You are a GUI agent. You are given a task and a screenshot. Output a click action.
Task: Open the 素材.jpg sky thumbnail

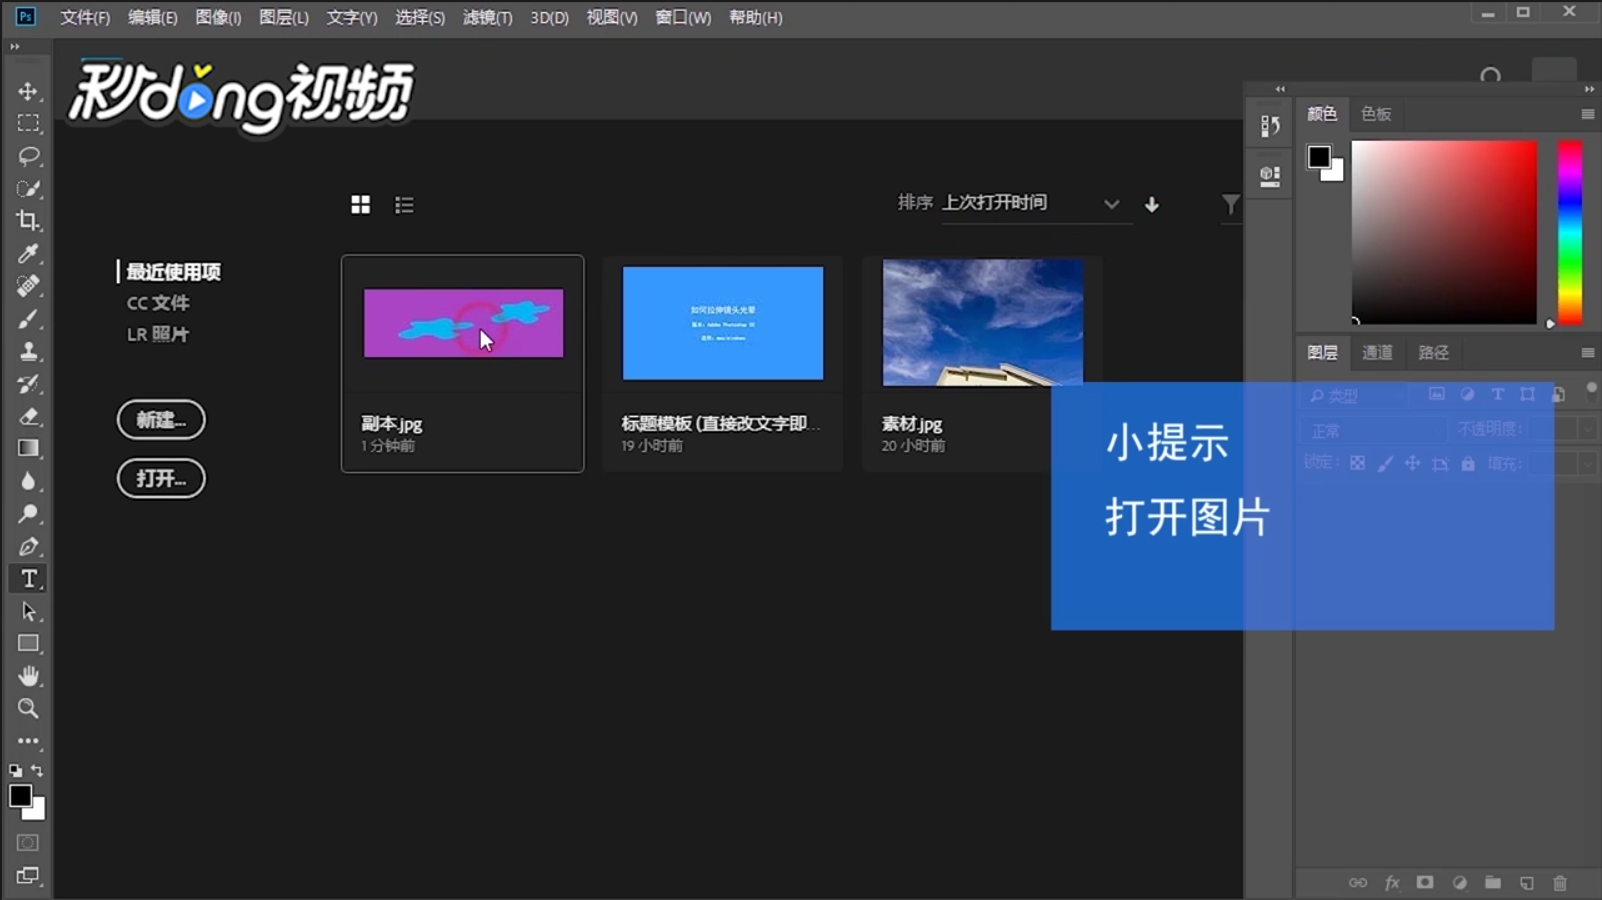983,323
